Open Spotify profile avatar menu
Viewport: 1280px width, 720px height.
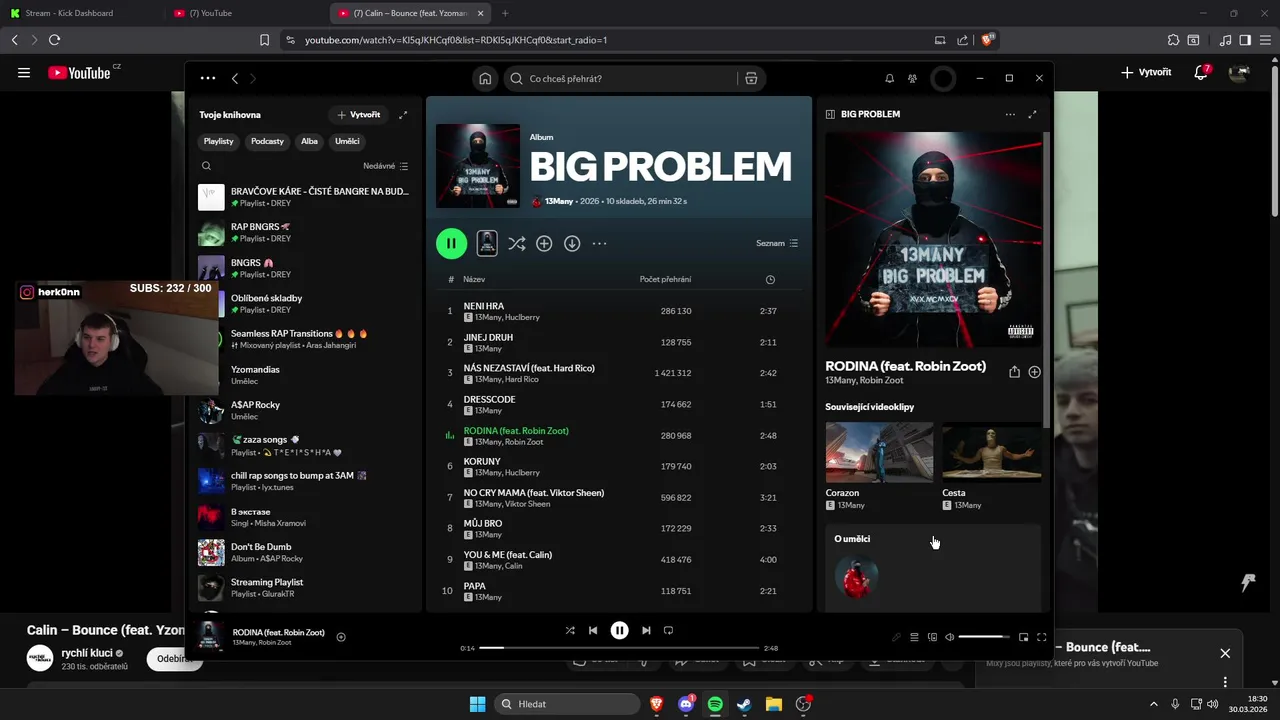pos(943,78)
